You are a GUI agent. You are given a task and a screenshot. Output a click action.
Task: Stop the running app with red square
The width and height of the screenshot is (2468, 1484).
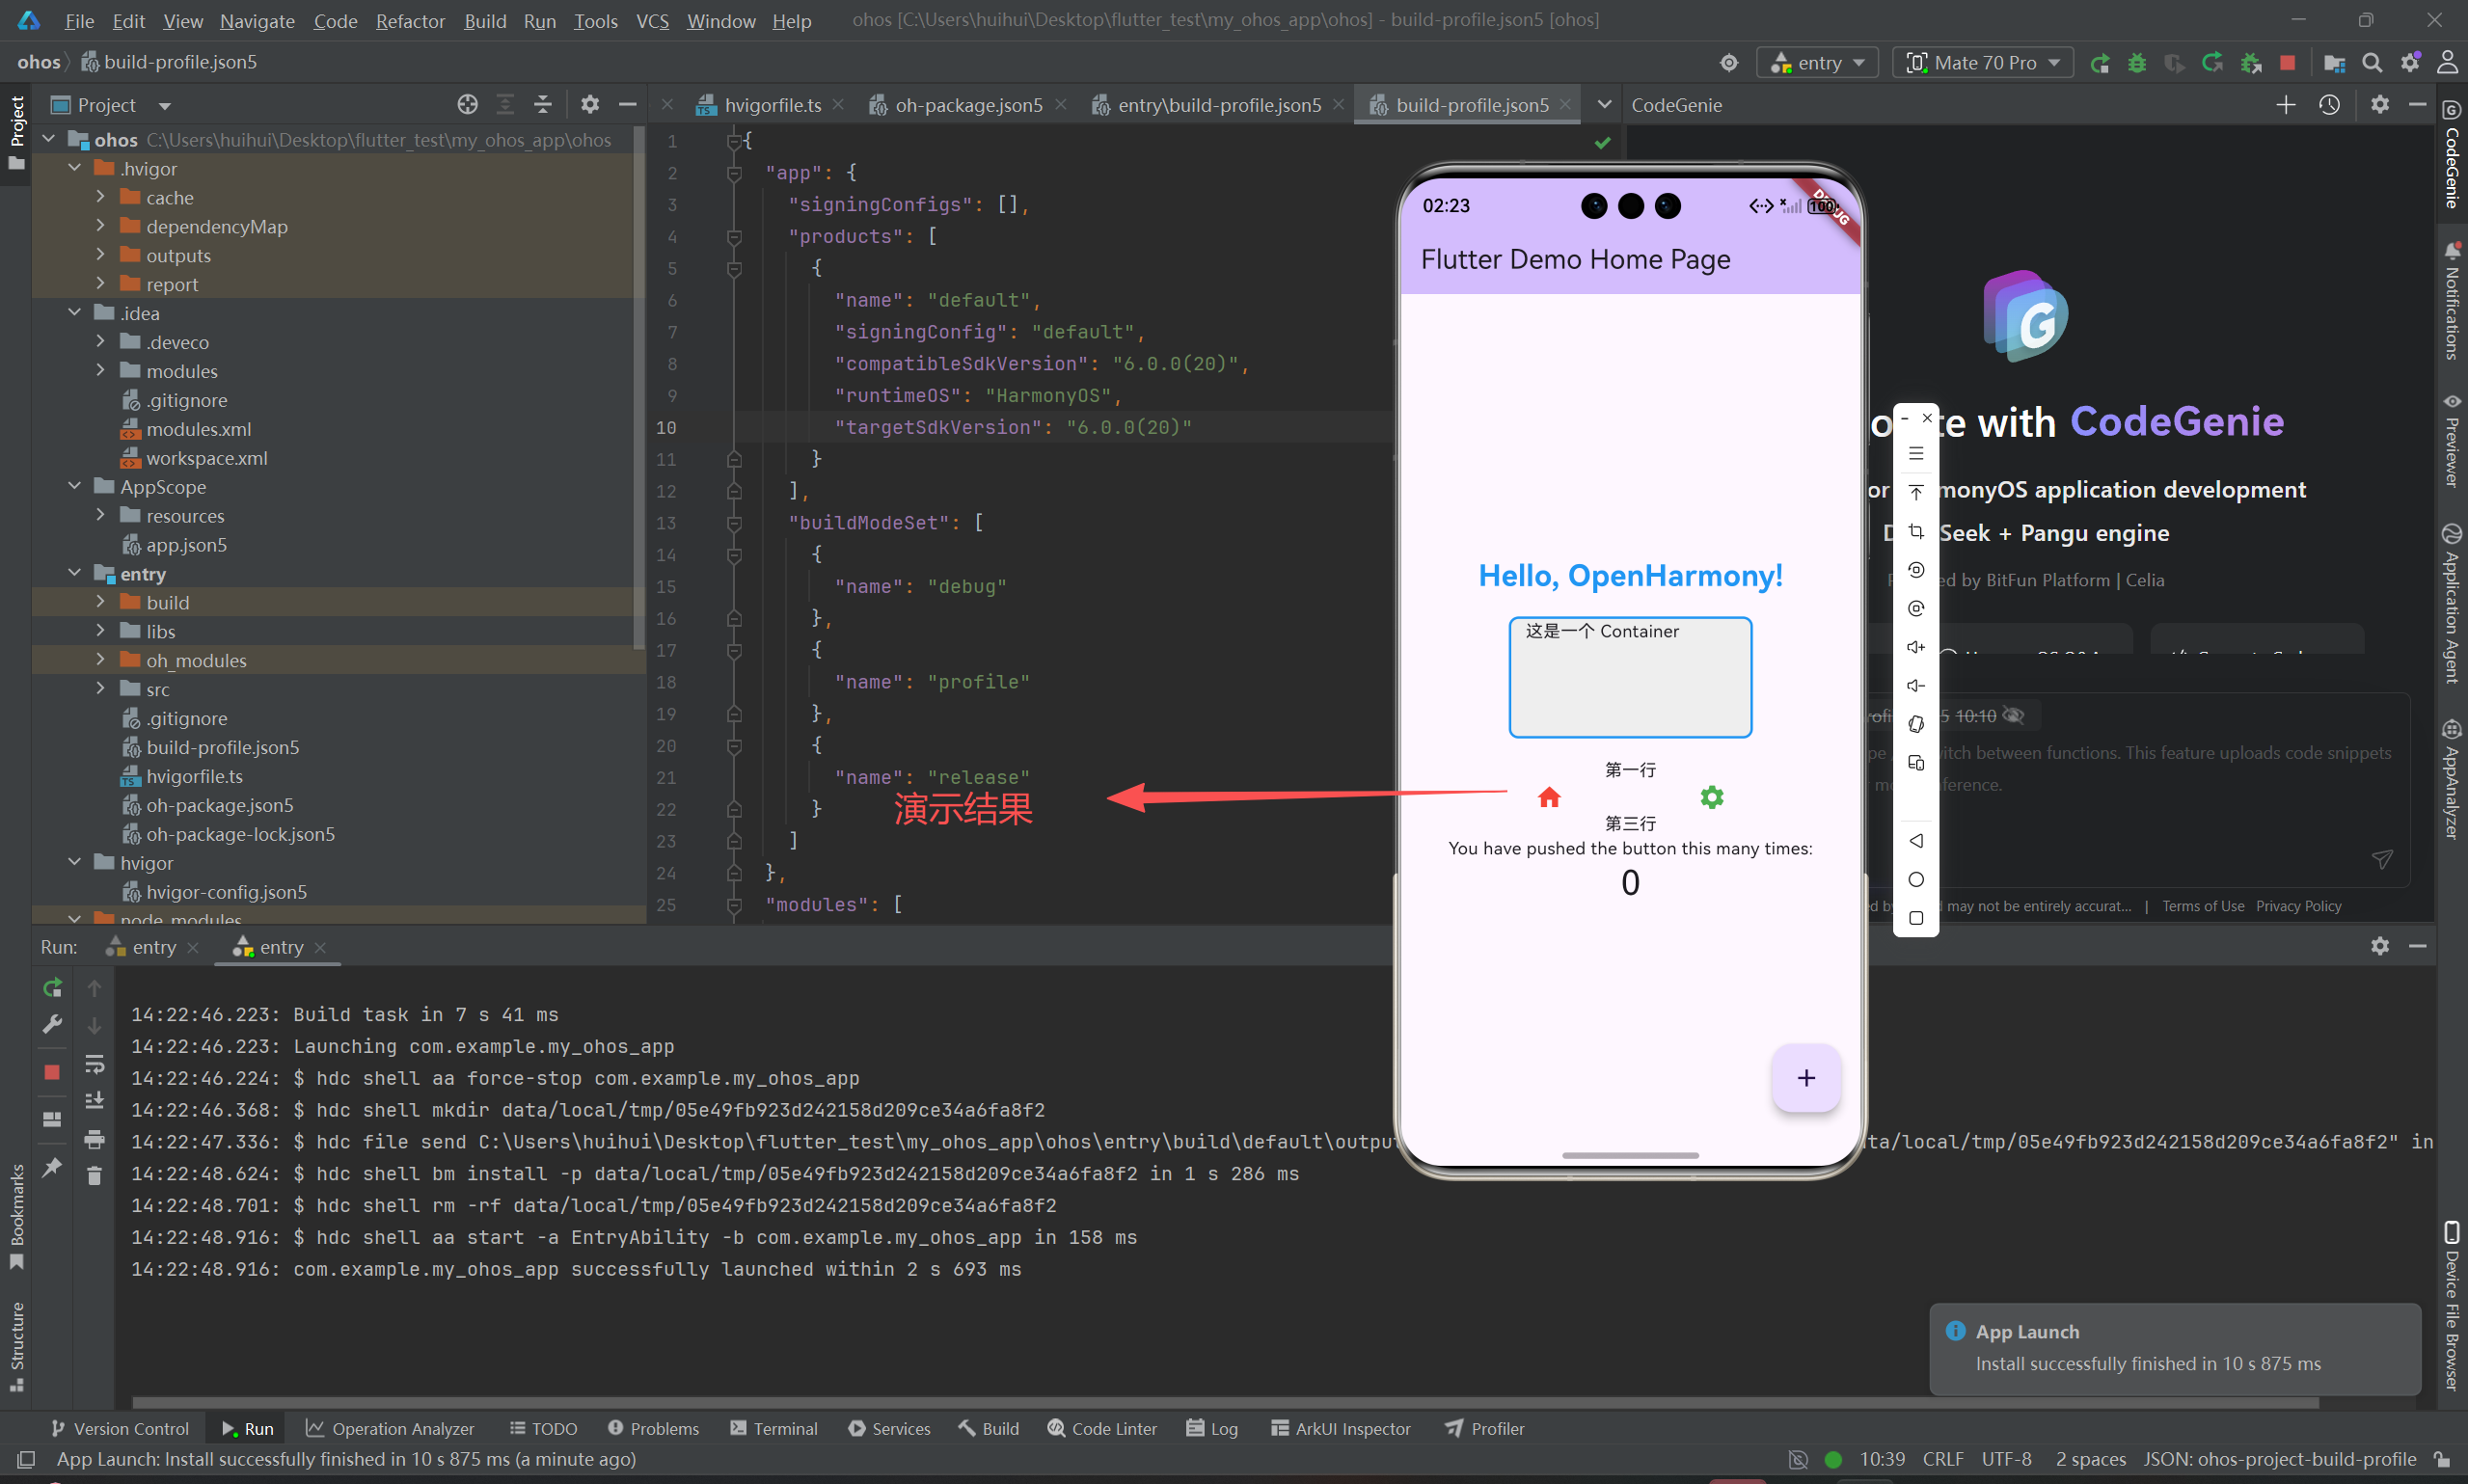[x=2287, y=63]
